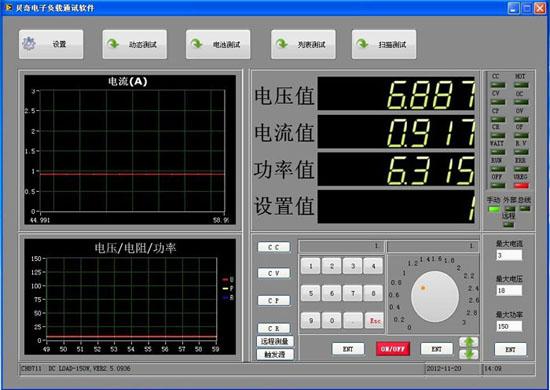Screen dimensions: 550x390
Task: Click the red Esc keypad key
Action: point(374,321)
